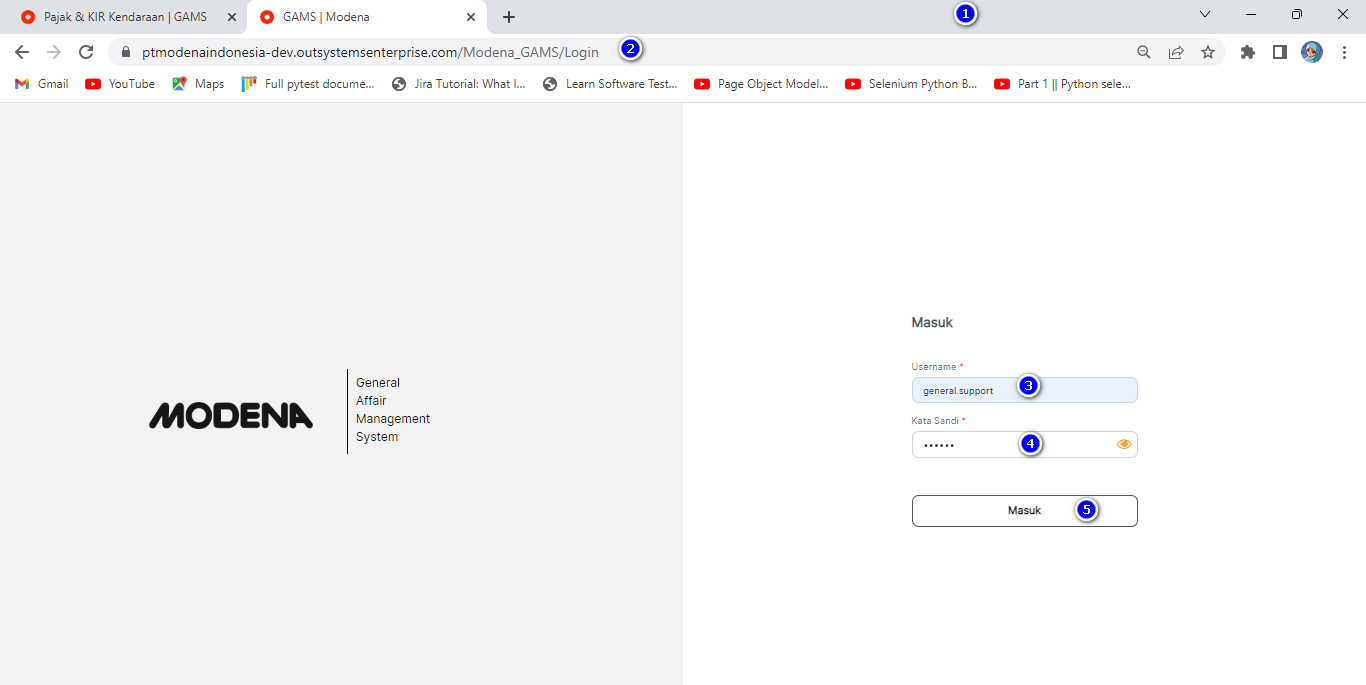1366x685 pixels.
Task: Toggle the browser side panel
Action: coord(1279,52)
